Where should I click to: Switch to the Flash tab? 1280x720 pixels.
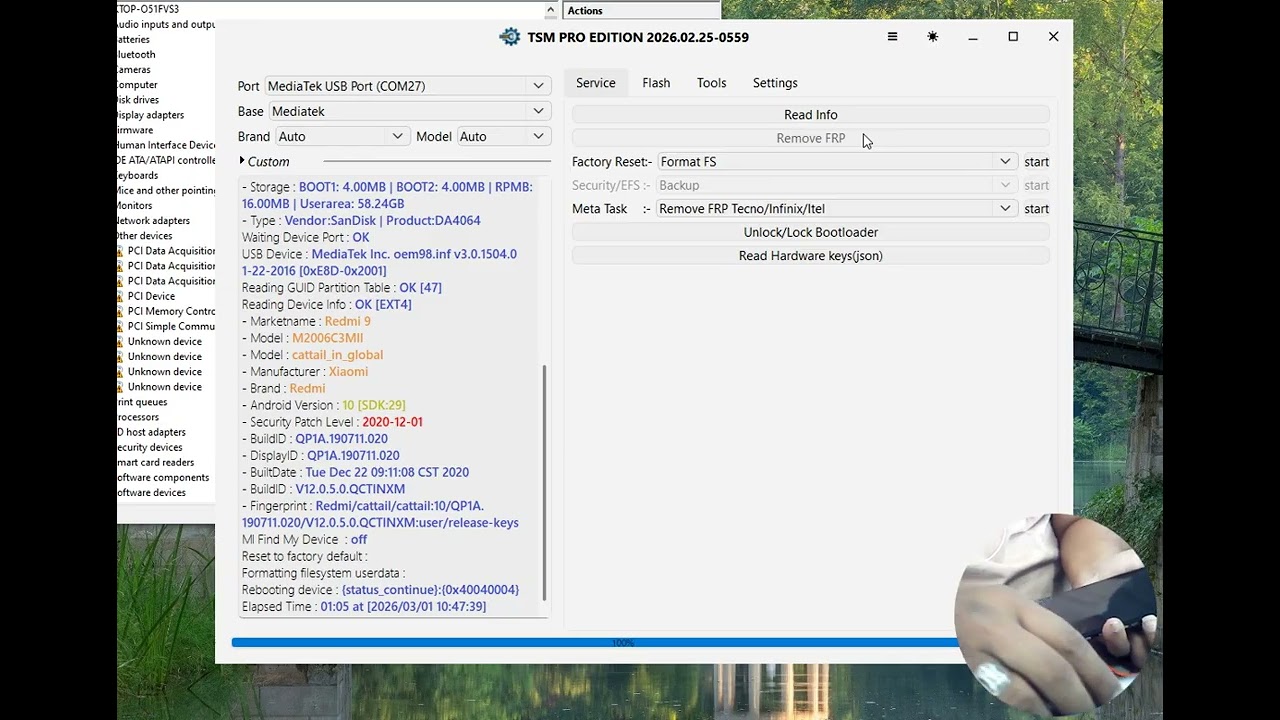click(656, 83)
